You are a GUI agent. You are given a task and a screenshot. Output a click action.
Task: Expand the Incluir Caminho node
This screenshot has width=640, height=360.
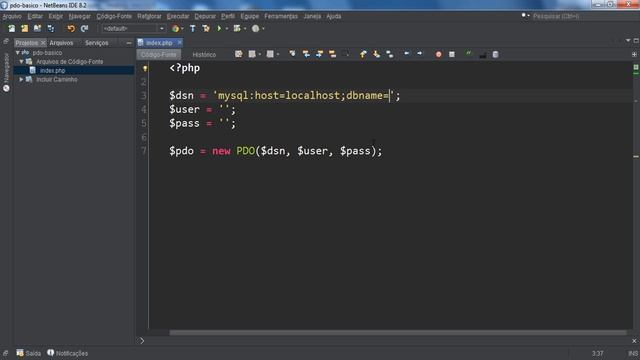click(x=21, y=80)
